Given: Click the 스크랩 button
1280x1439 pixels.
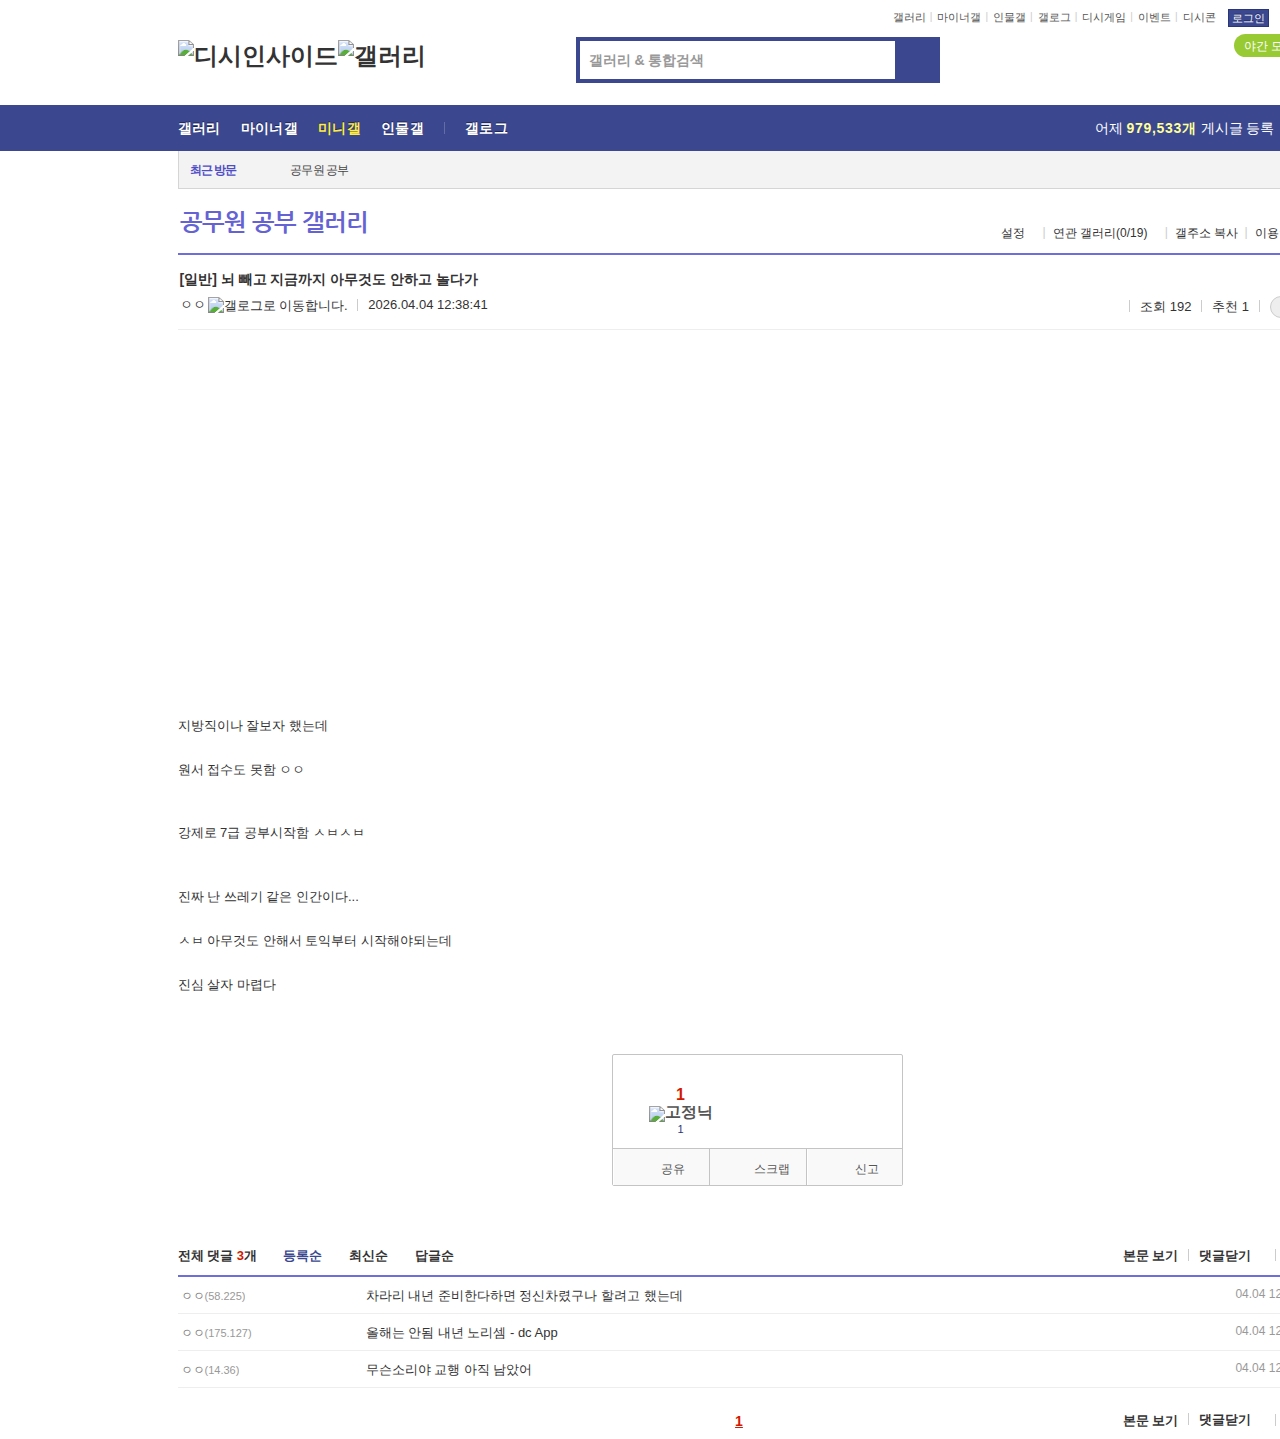Looking at the screenshot, I should click(x=758, y=1168).
